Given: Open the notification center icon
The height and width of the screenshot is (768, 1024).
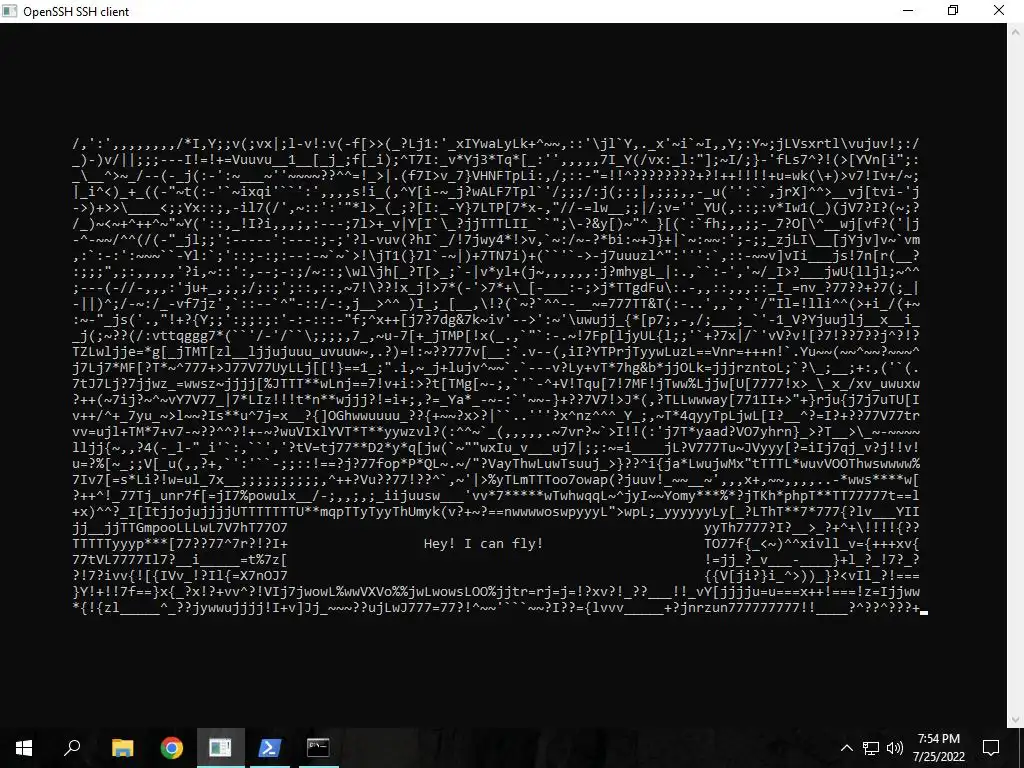Looking at the screenshot, I should pyautogui.click(x=991, y=748).
